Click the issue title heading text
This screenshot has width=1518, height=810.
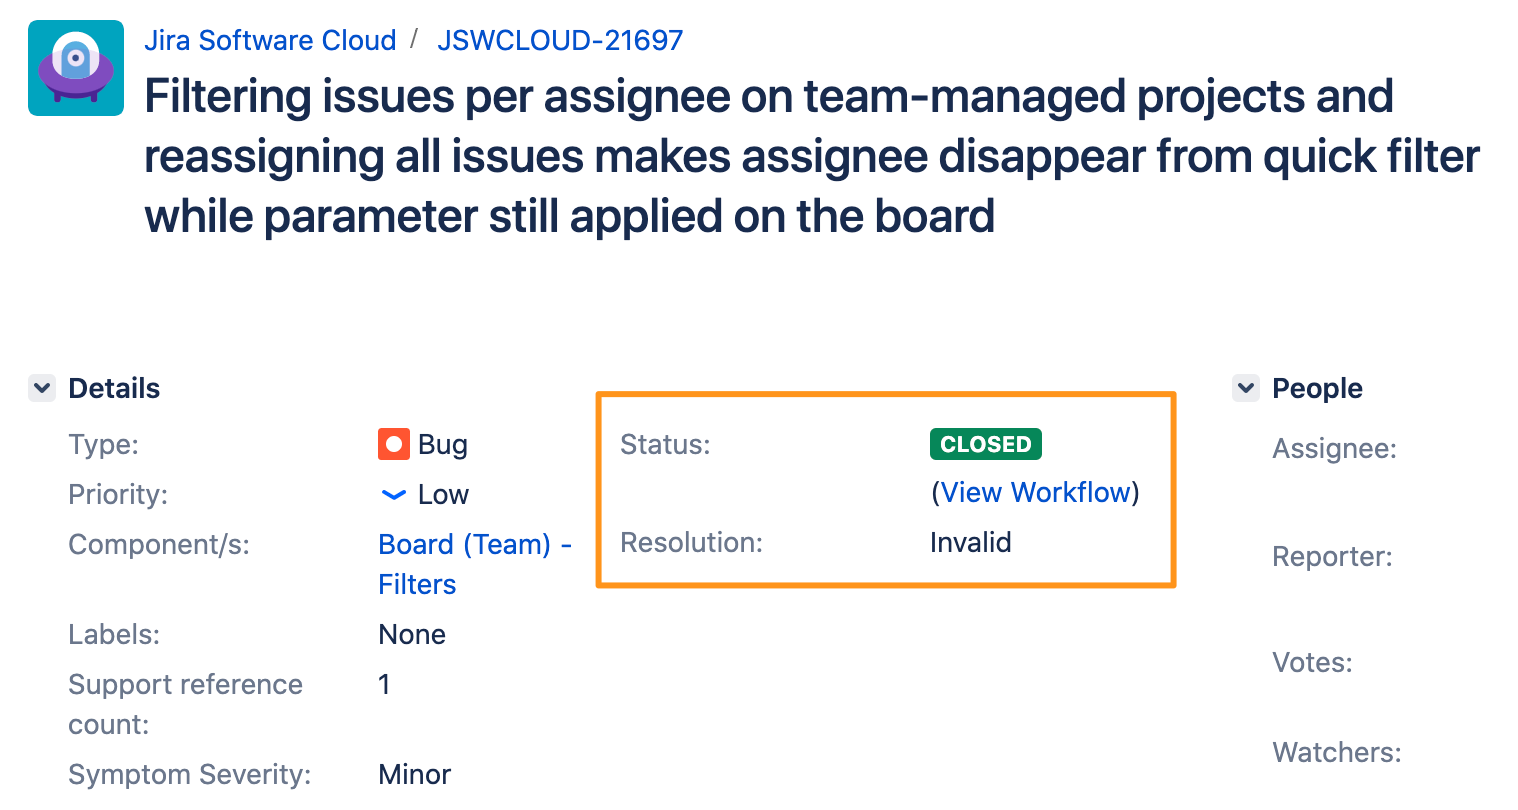pyautogui.click(x=812, y=156)
